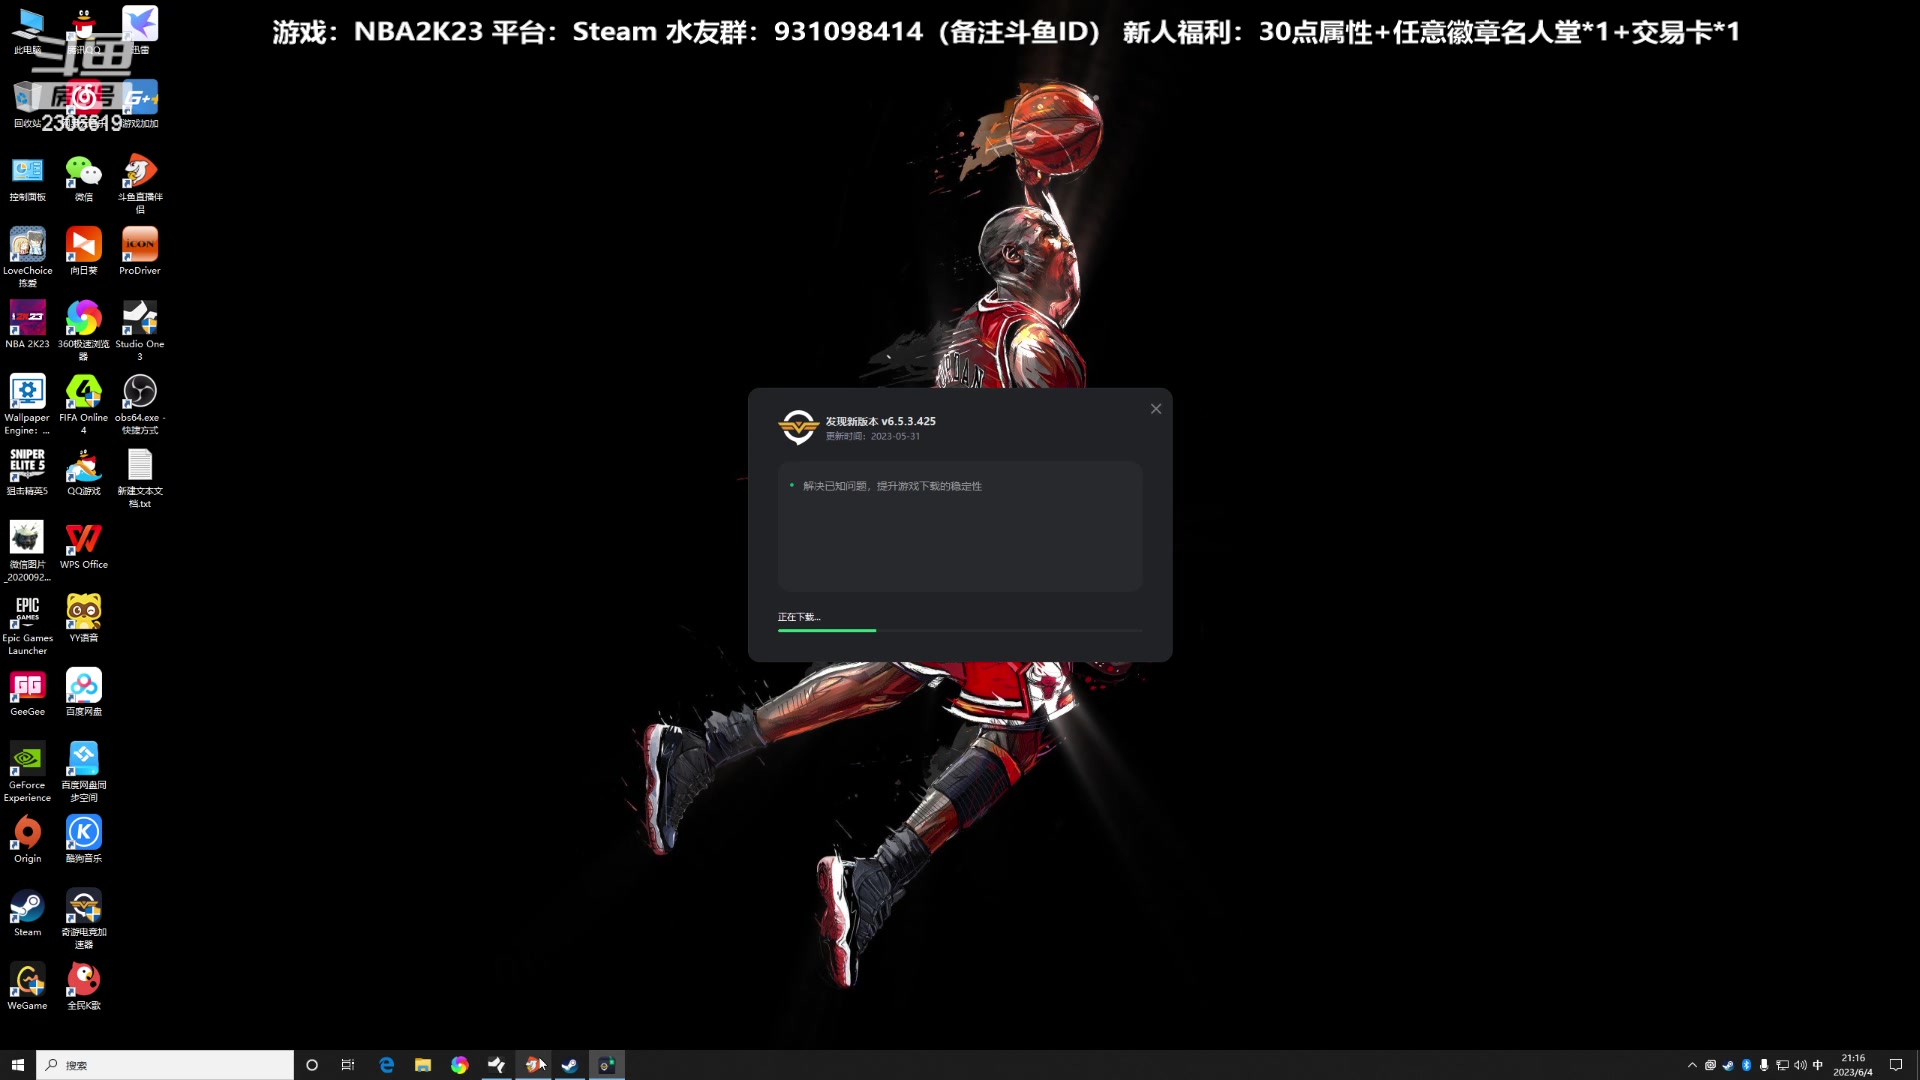
Task: Click the taskbar 搜索 search box
Action: coord(165,1065)
